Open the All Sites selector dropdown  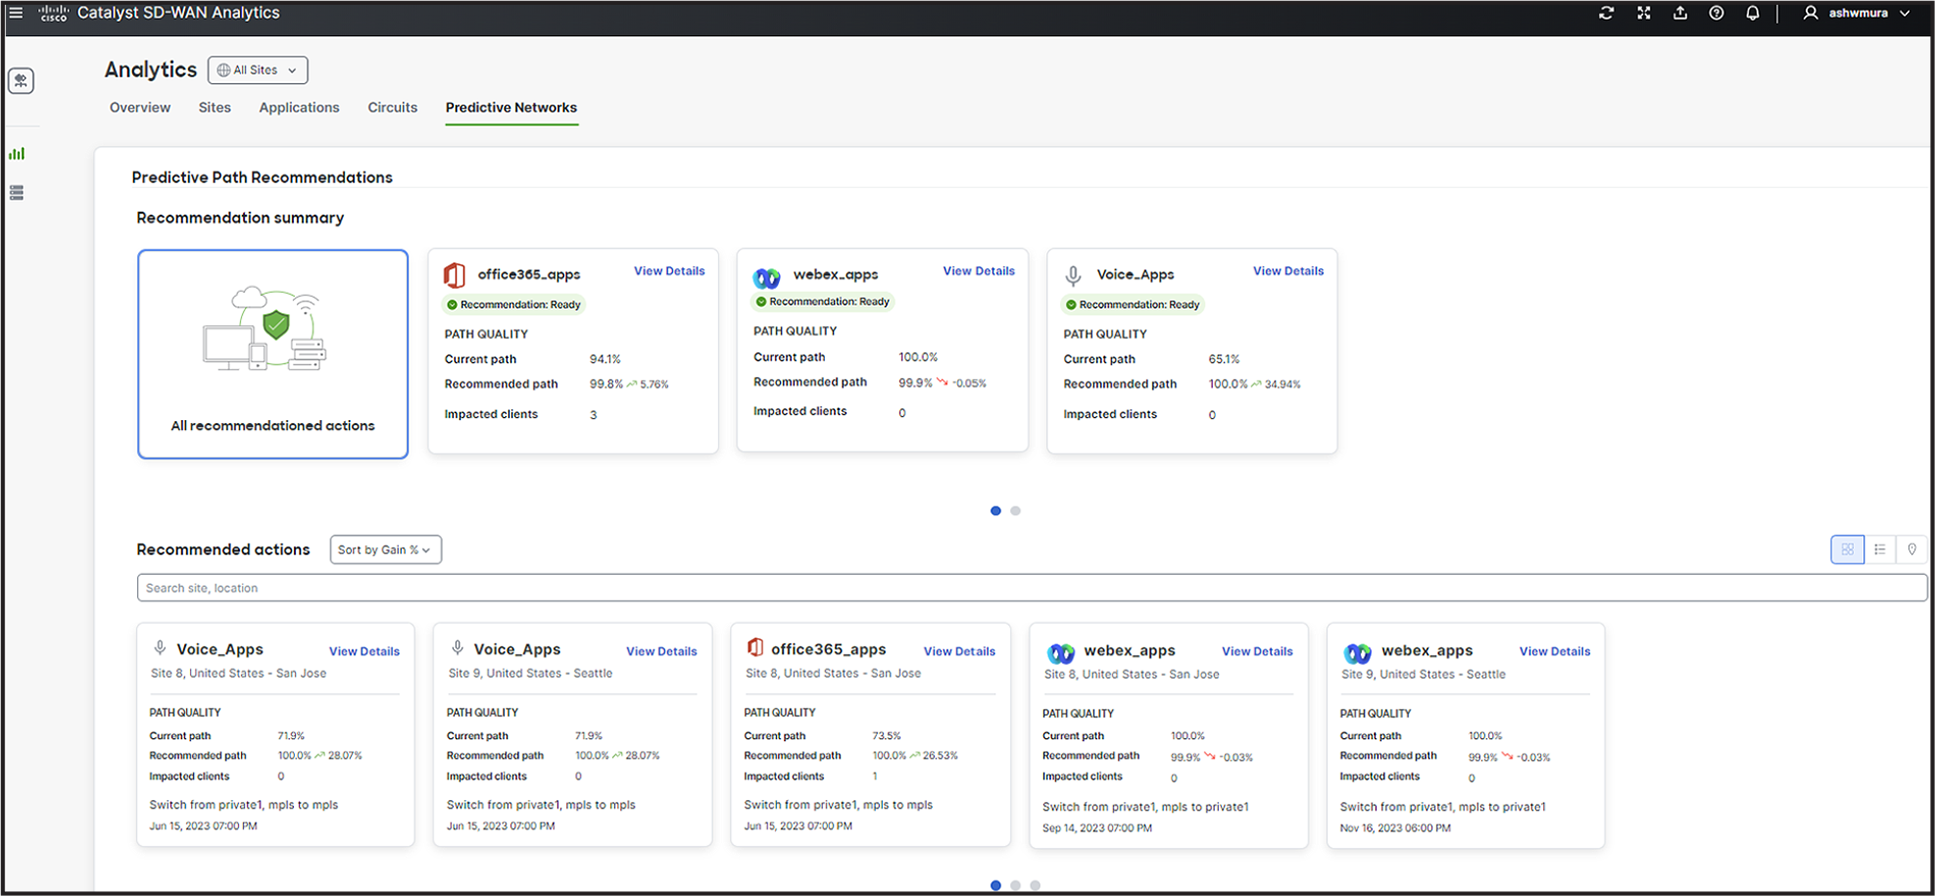coord(258,70)
